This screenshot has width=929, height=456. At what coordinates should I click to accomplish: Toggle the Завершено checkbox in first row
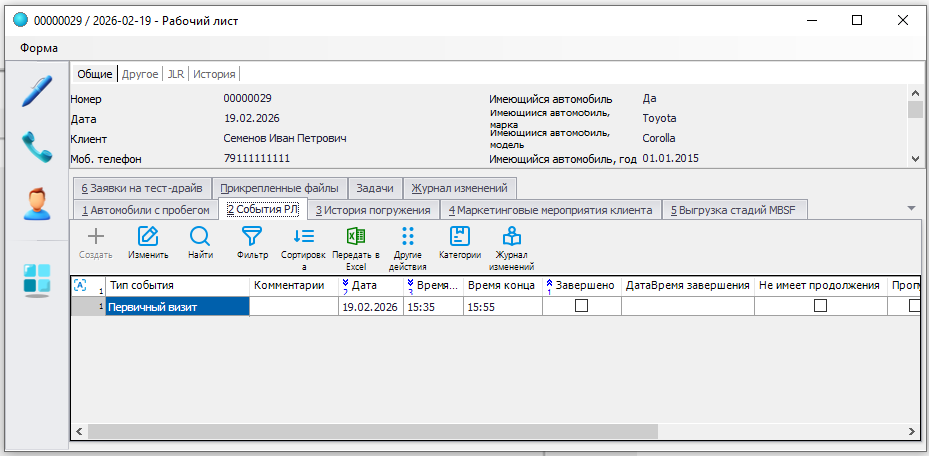point(581,307)
